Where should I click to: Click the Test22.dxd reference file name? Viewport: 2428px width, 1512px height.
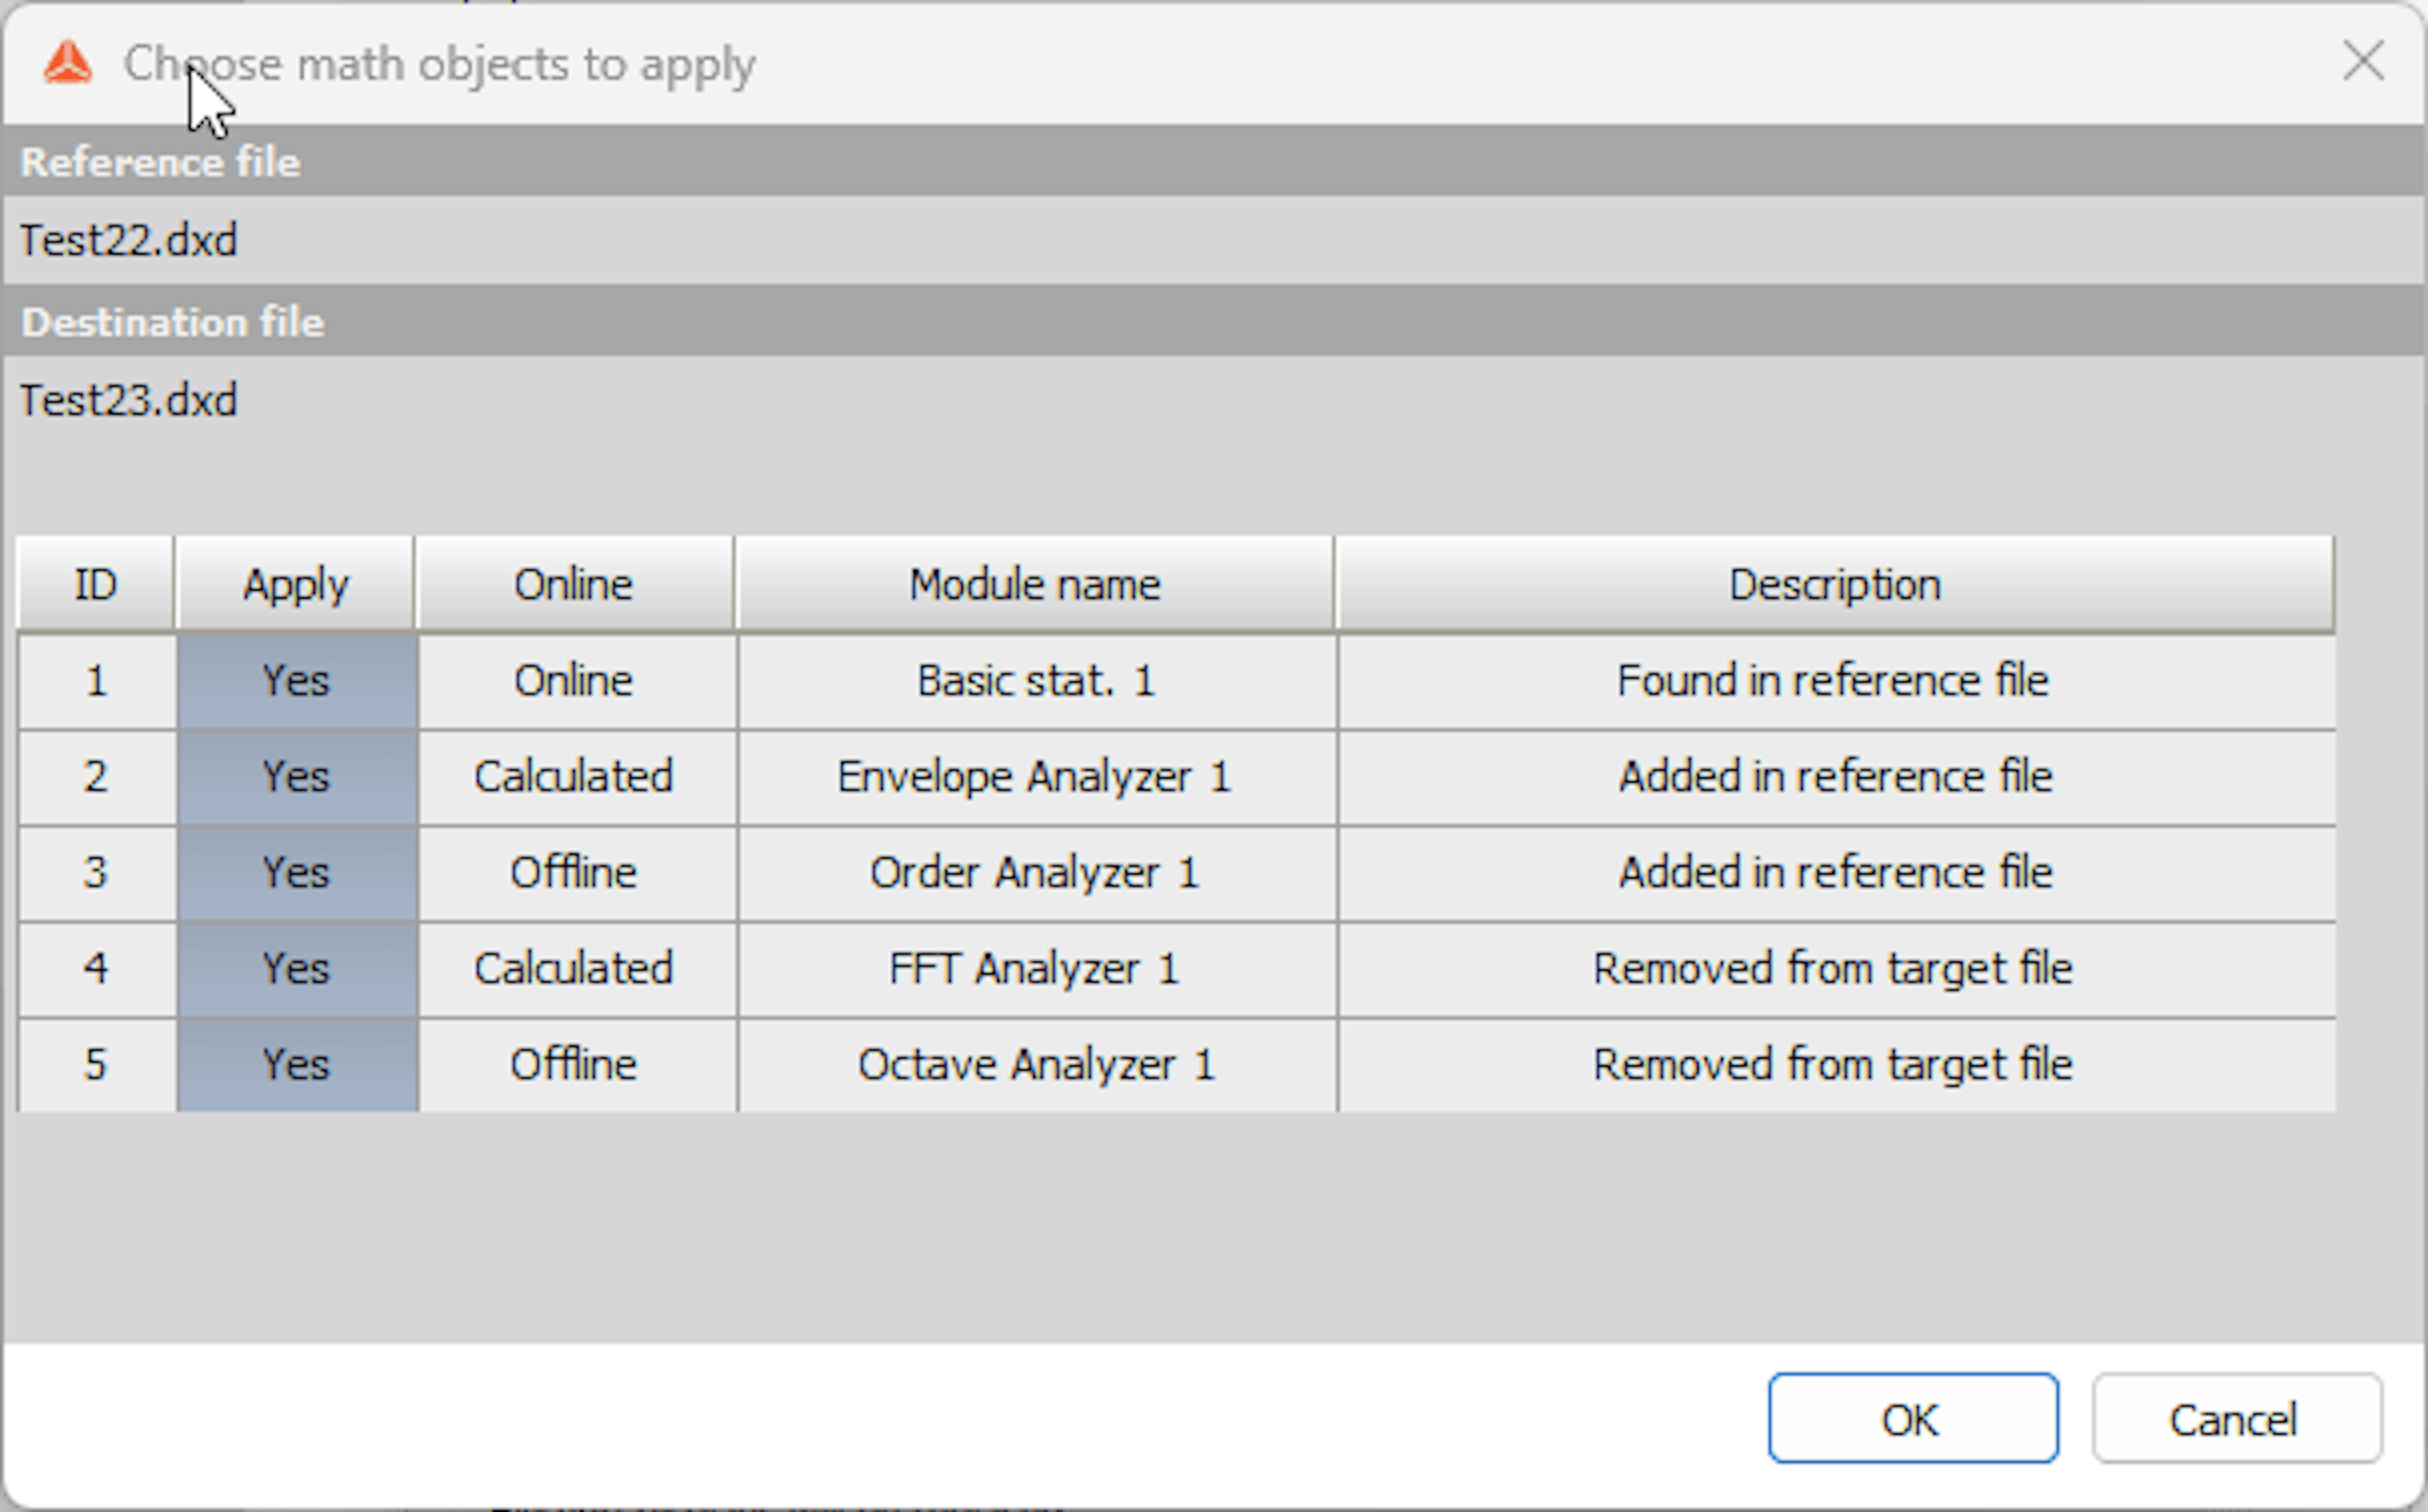click(x=129, y=240)
